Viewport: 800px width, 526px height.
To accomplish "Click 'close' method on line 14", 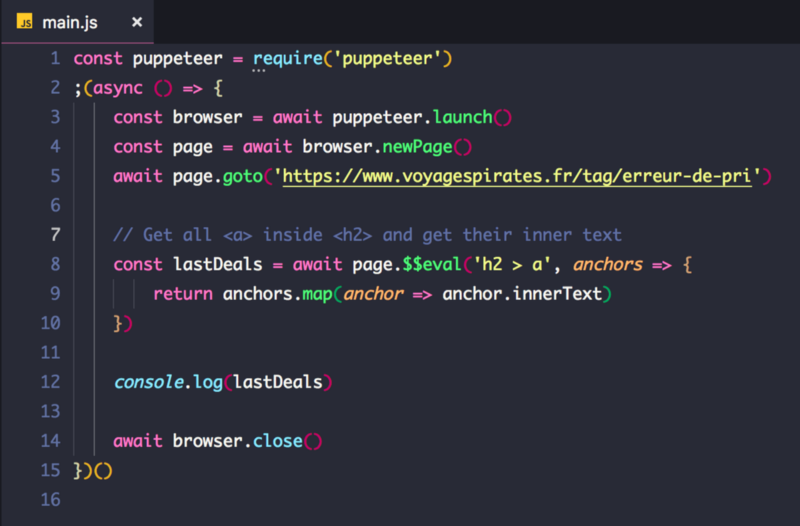I will click(278, 441).
